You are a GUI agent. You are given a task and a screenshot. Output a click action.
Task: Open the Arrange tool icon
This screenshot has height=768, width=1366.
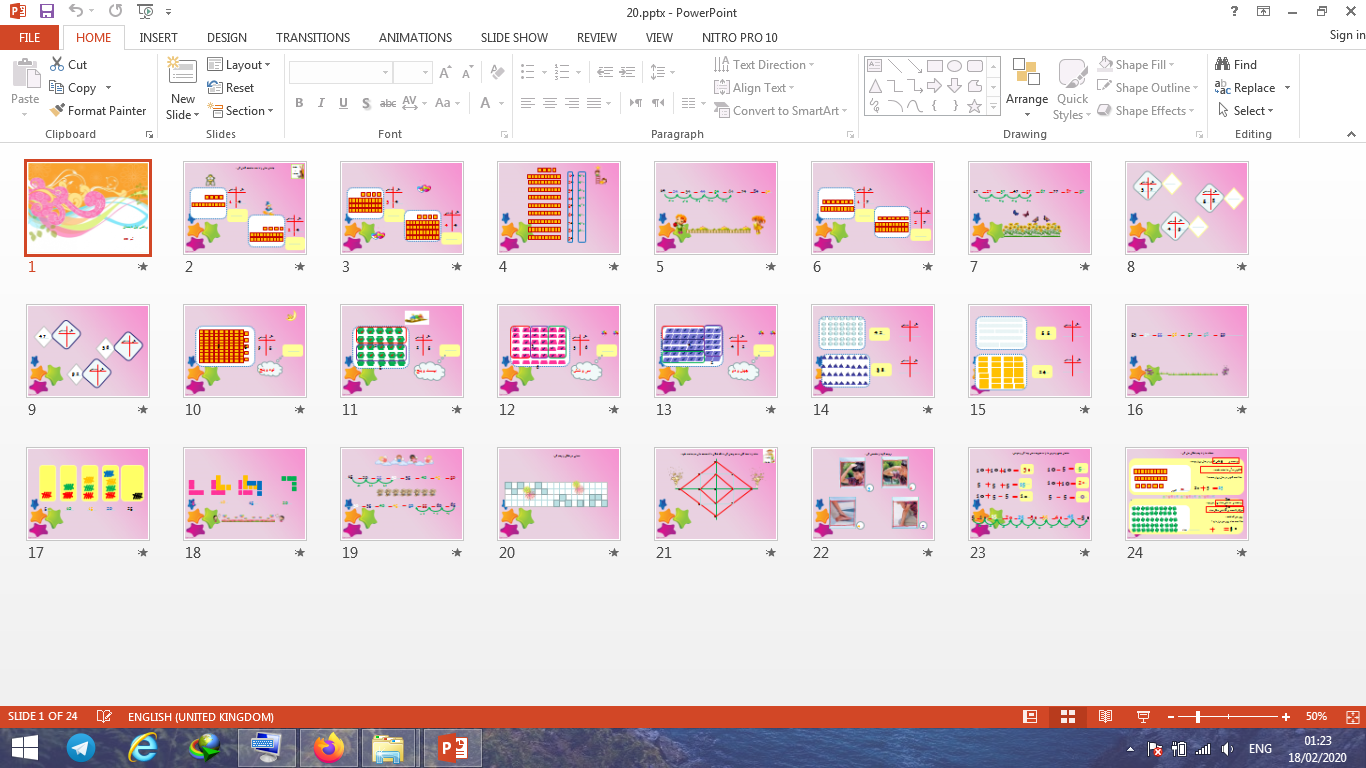click(1026, 74)
